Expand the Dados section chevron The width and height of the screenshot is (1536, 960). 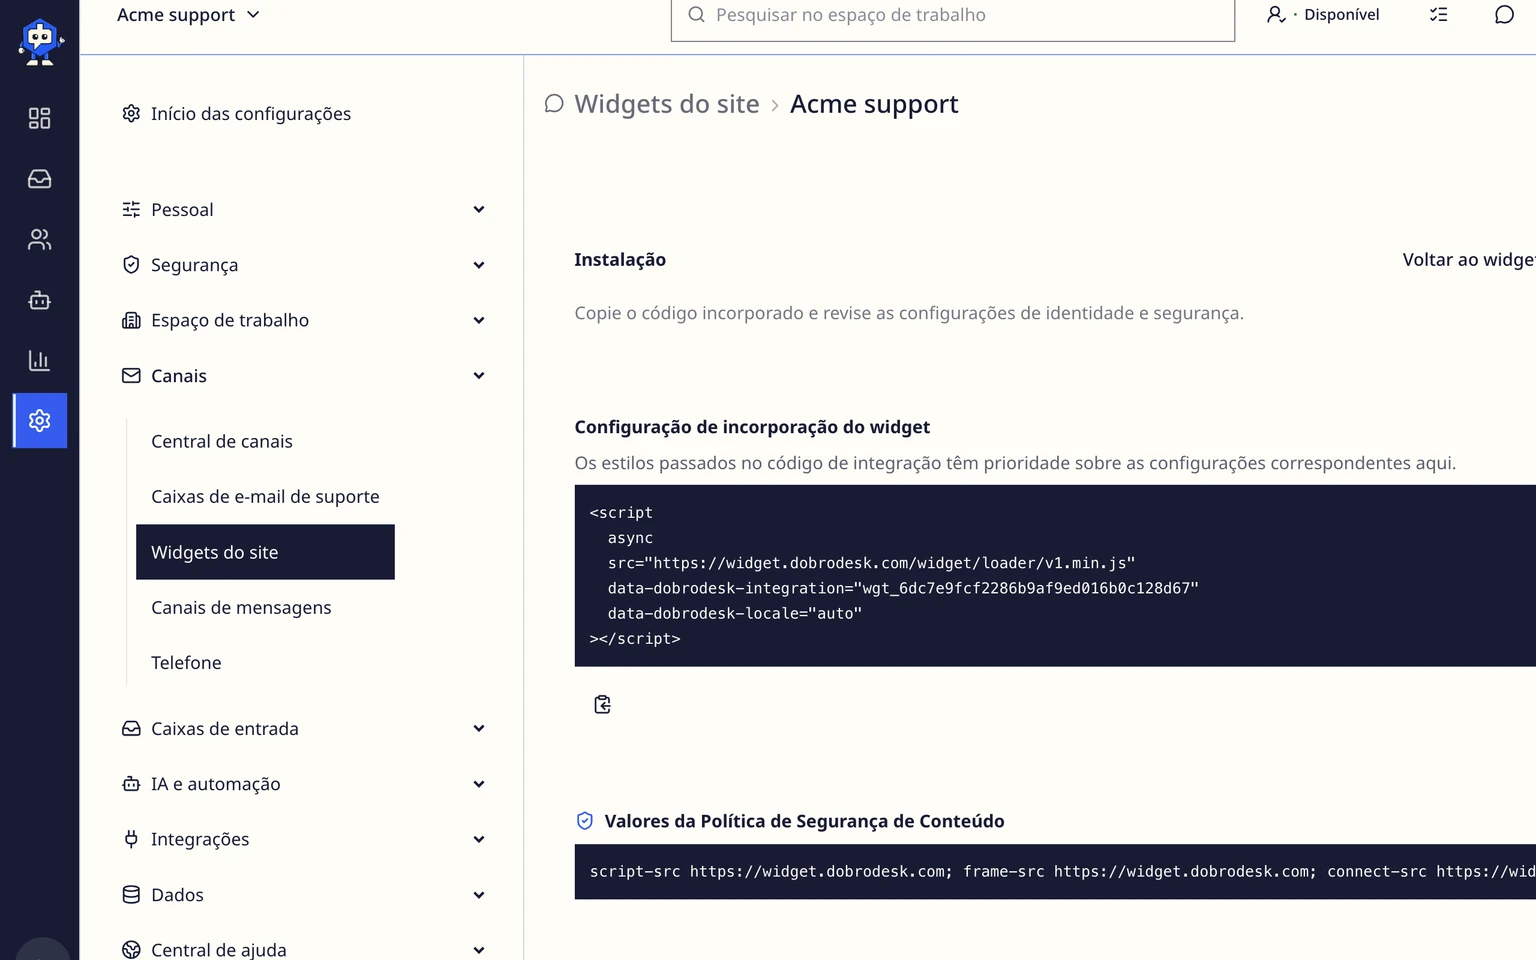point(479,895)
